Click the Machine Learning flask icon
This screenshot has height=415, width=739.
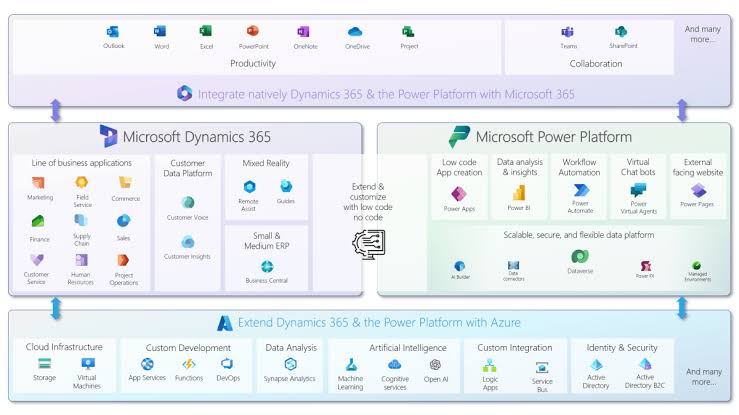pos(351,364)
